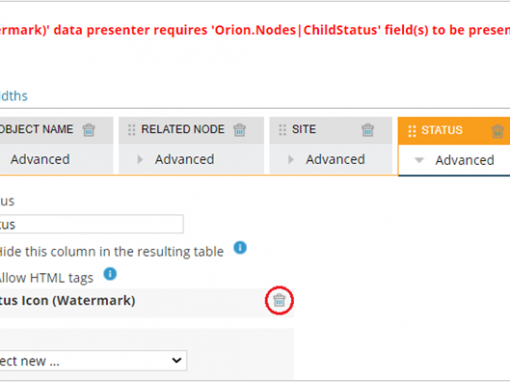
Task: Show info for Hide this column option
Action: [240, 248]
